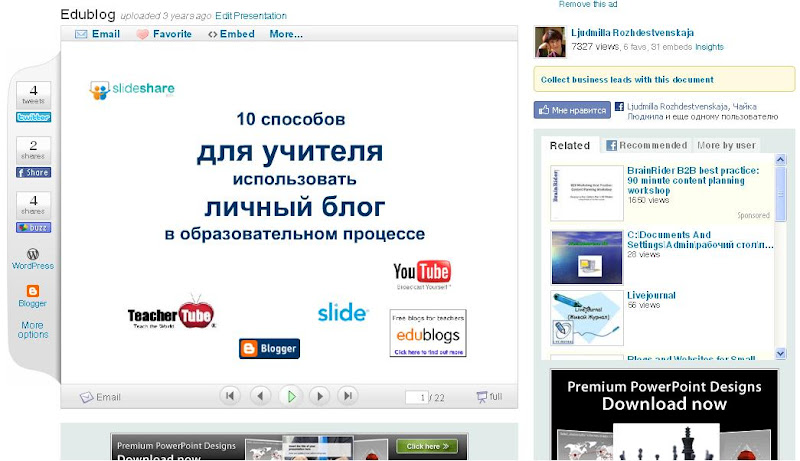Jump to the first slide
This screenshot has height=461, width=800.
click(230, 396)
